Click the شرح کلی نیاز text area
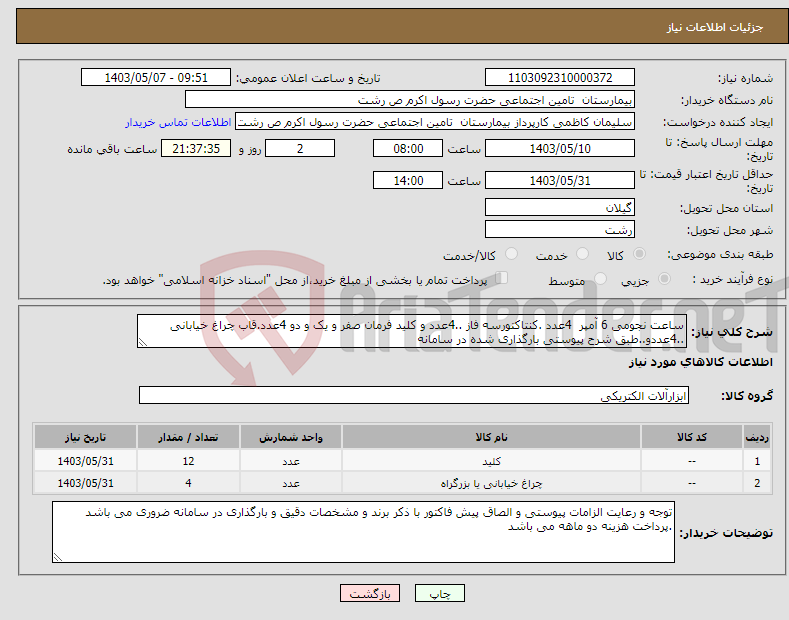The image size is (789, 620). pyautogui.click(x=412, y=331)
